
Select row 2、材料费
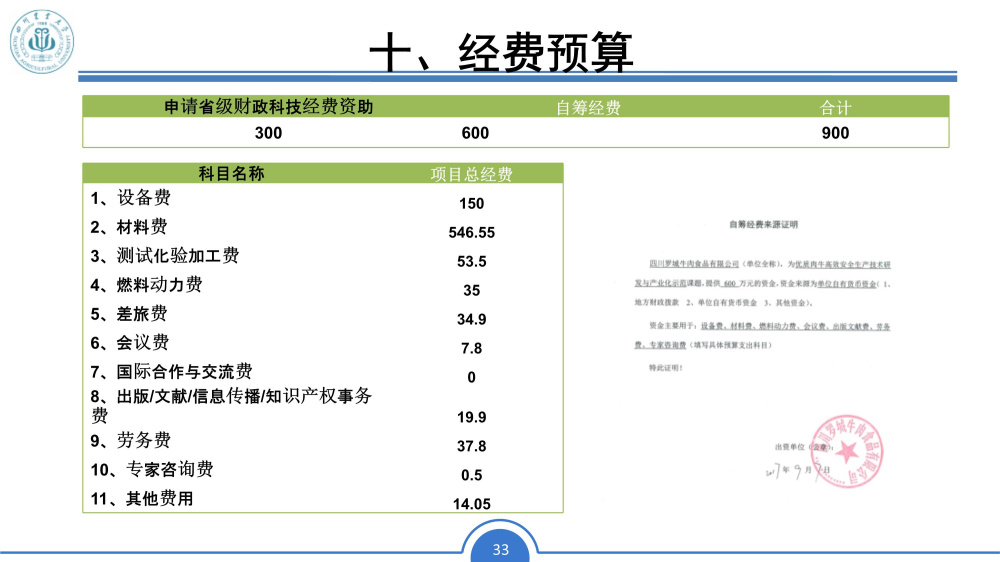[129, 226]
